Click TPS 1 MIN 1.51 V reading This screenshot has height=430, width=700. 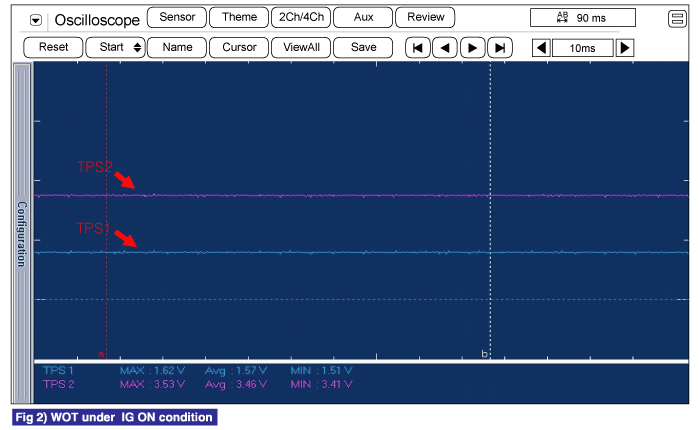(x=321, y=370)
